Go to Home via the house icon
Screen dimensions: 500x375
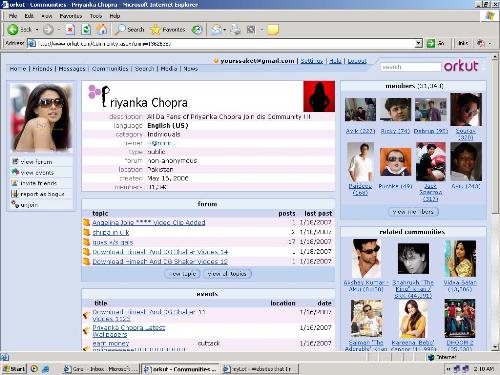pyautogui.click(x=102, y=30)
